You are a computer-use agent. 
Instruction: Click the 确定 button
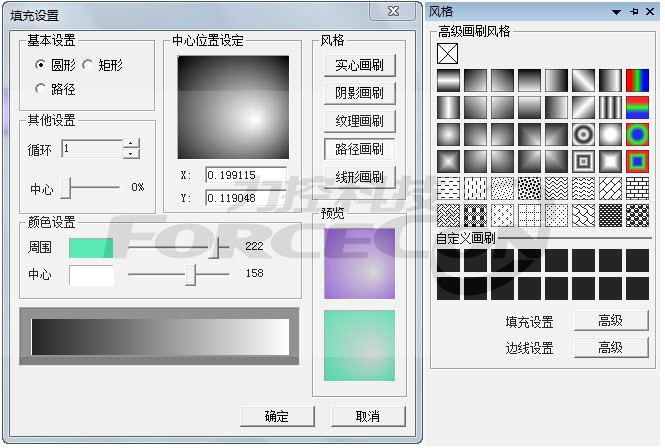pyautogui.click(x=276, y=416)
